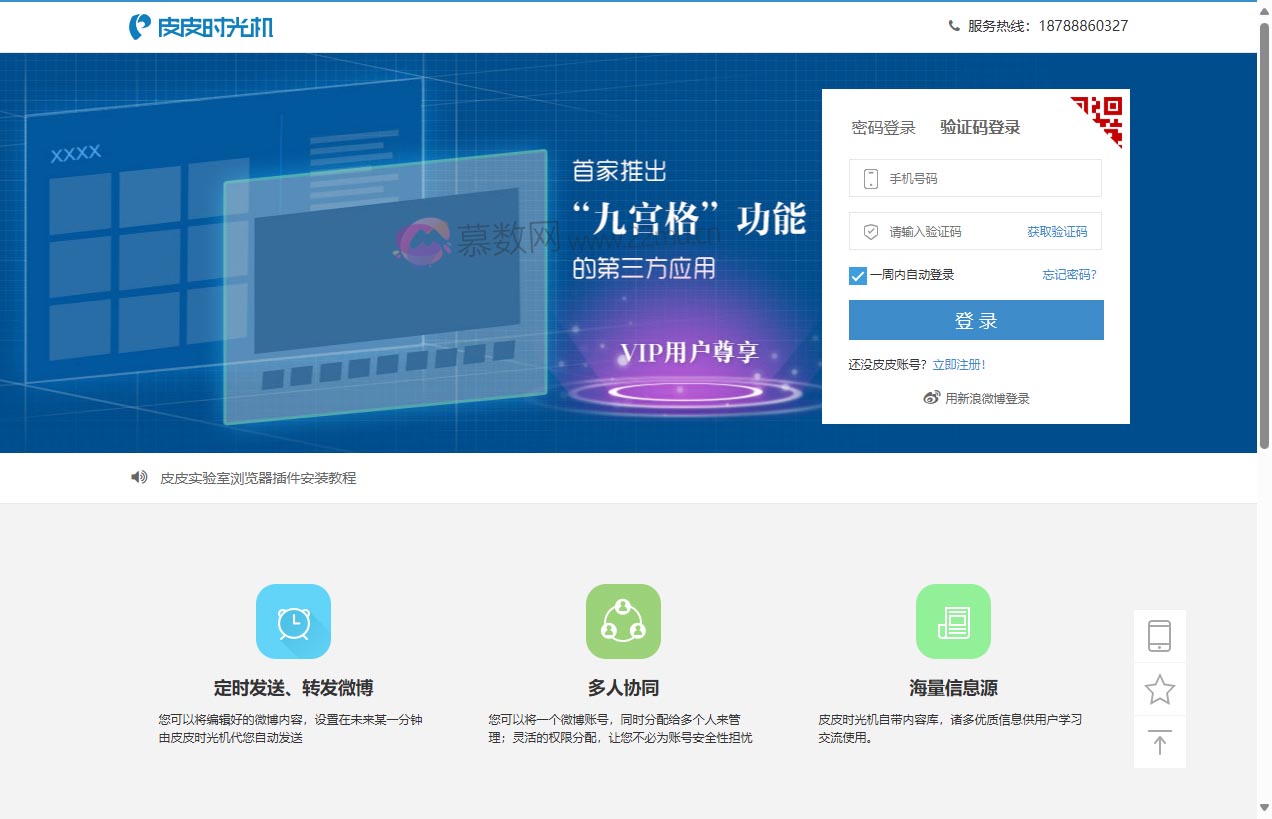The image size is (1272, 819).
Task: Click the 皮皮时光机 logo icon
Action: point(138,25)
